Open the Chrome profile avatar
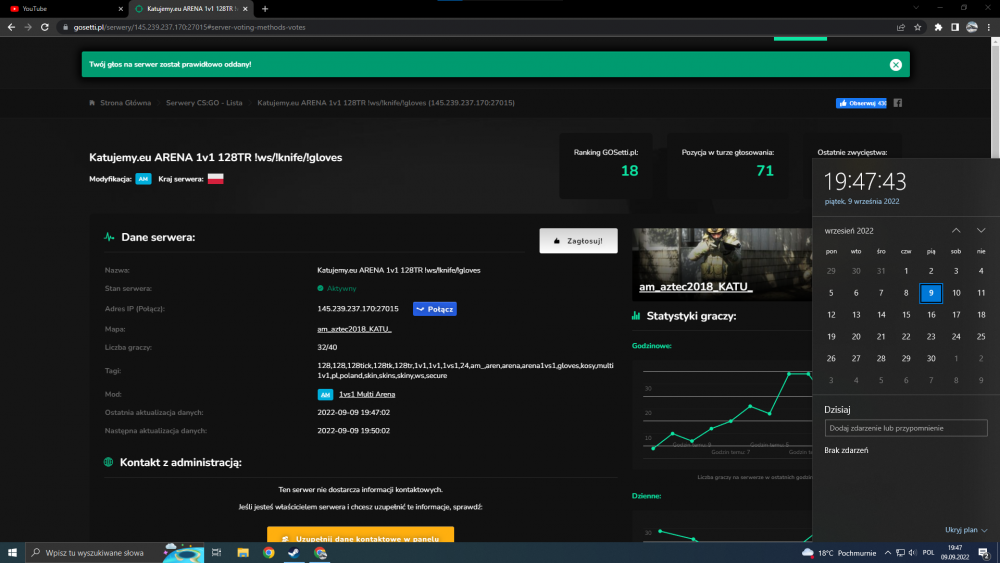1000x563 pixels. [971, 27]
